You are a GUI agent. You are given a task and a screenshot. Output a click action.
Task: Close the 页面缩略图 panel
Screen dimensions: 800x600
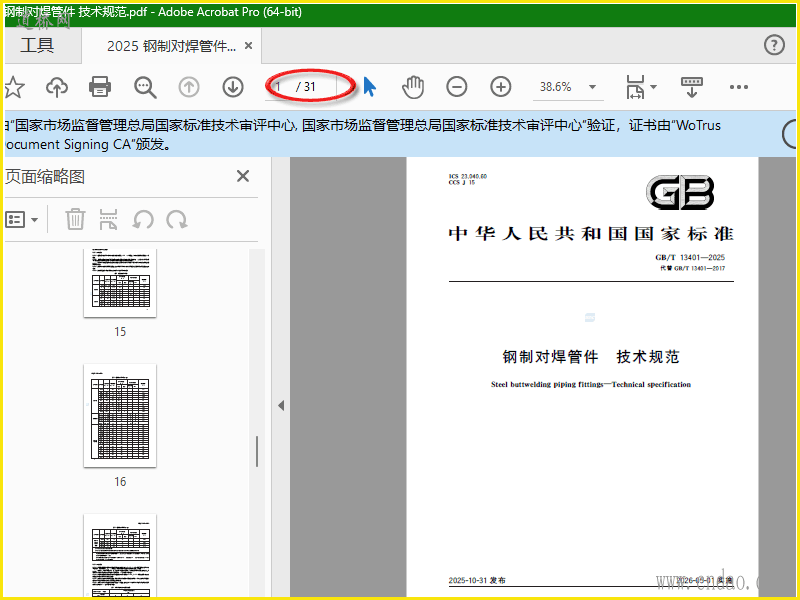tap(243, 176)
